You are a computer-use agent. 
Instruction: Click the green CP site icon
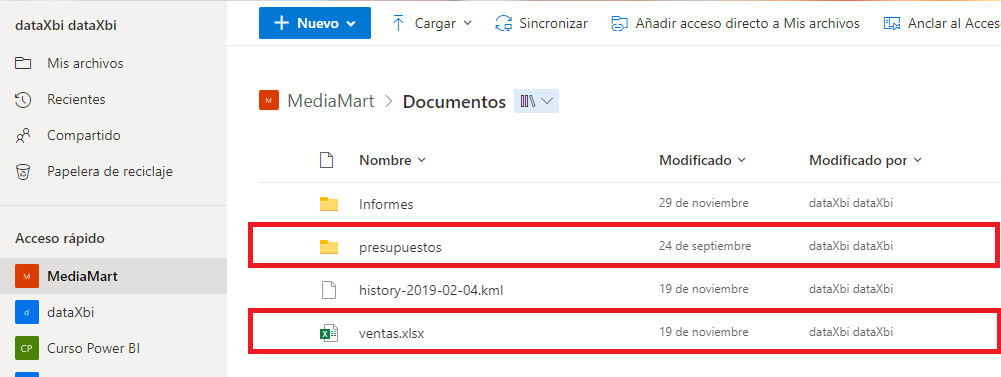pos(27,348)
